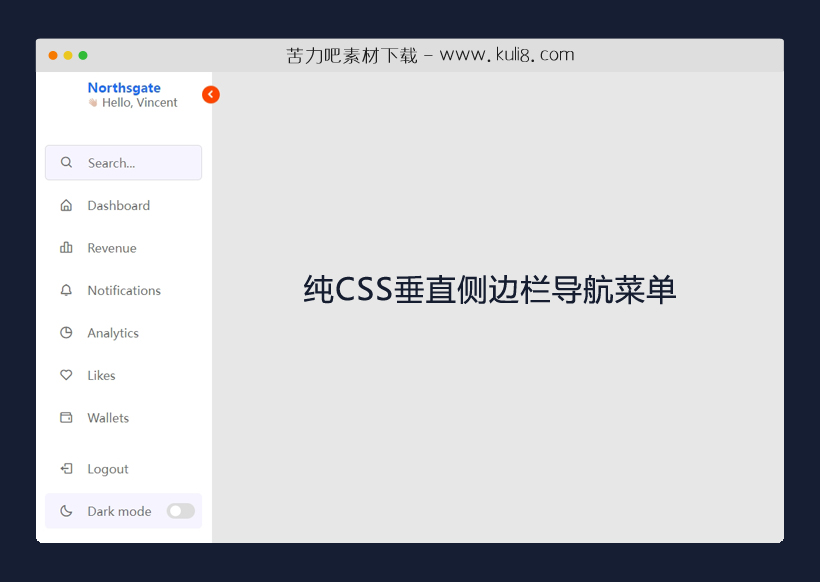Screen dimensions: 820x582
Task: Open Wallets using the wallet icon
Action: [65, 418]
